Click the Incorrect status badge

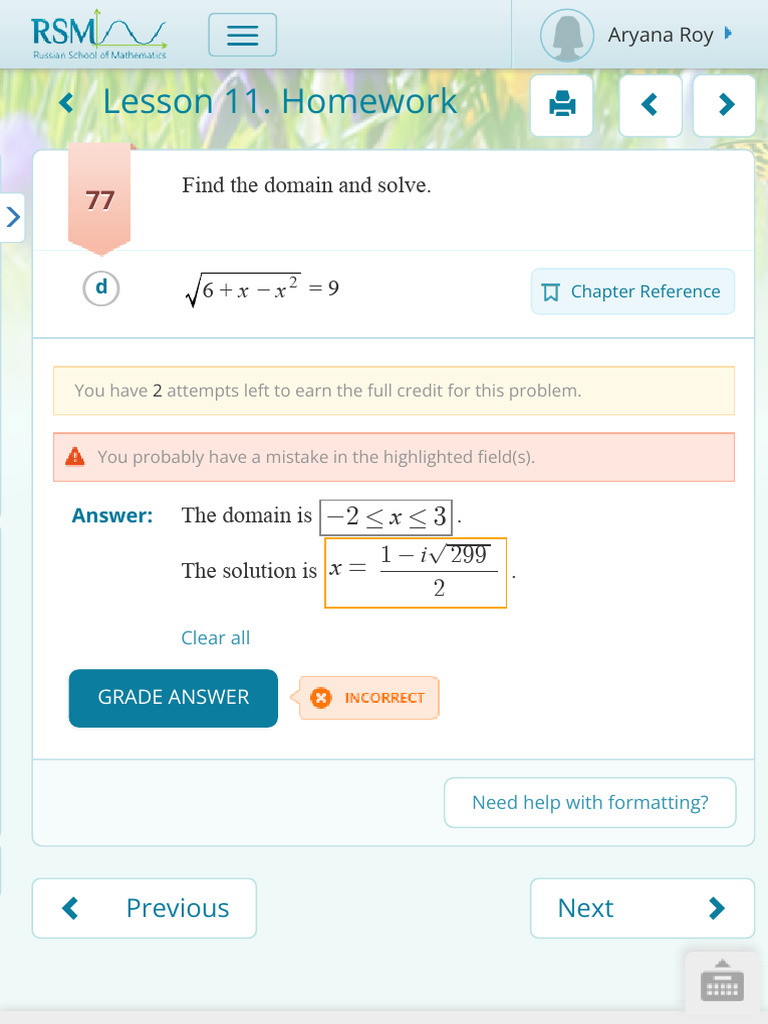(369, 698)
